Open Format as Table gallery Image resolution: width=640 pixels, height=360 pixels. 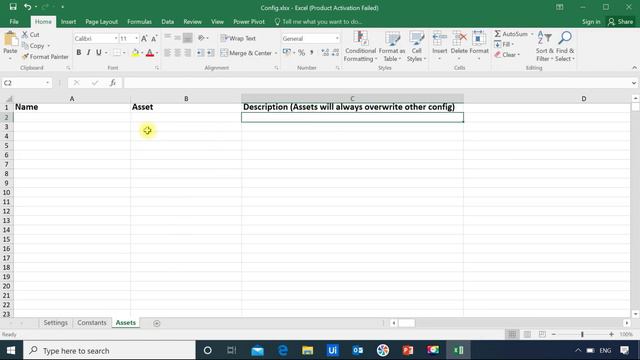[x=392, y=46]
